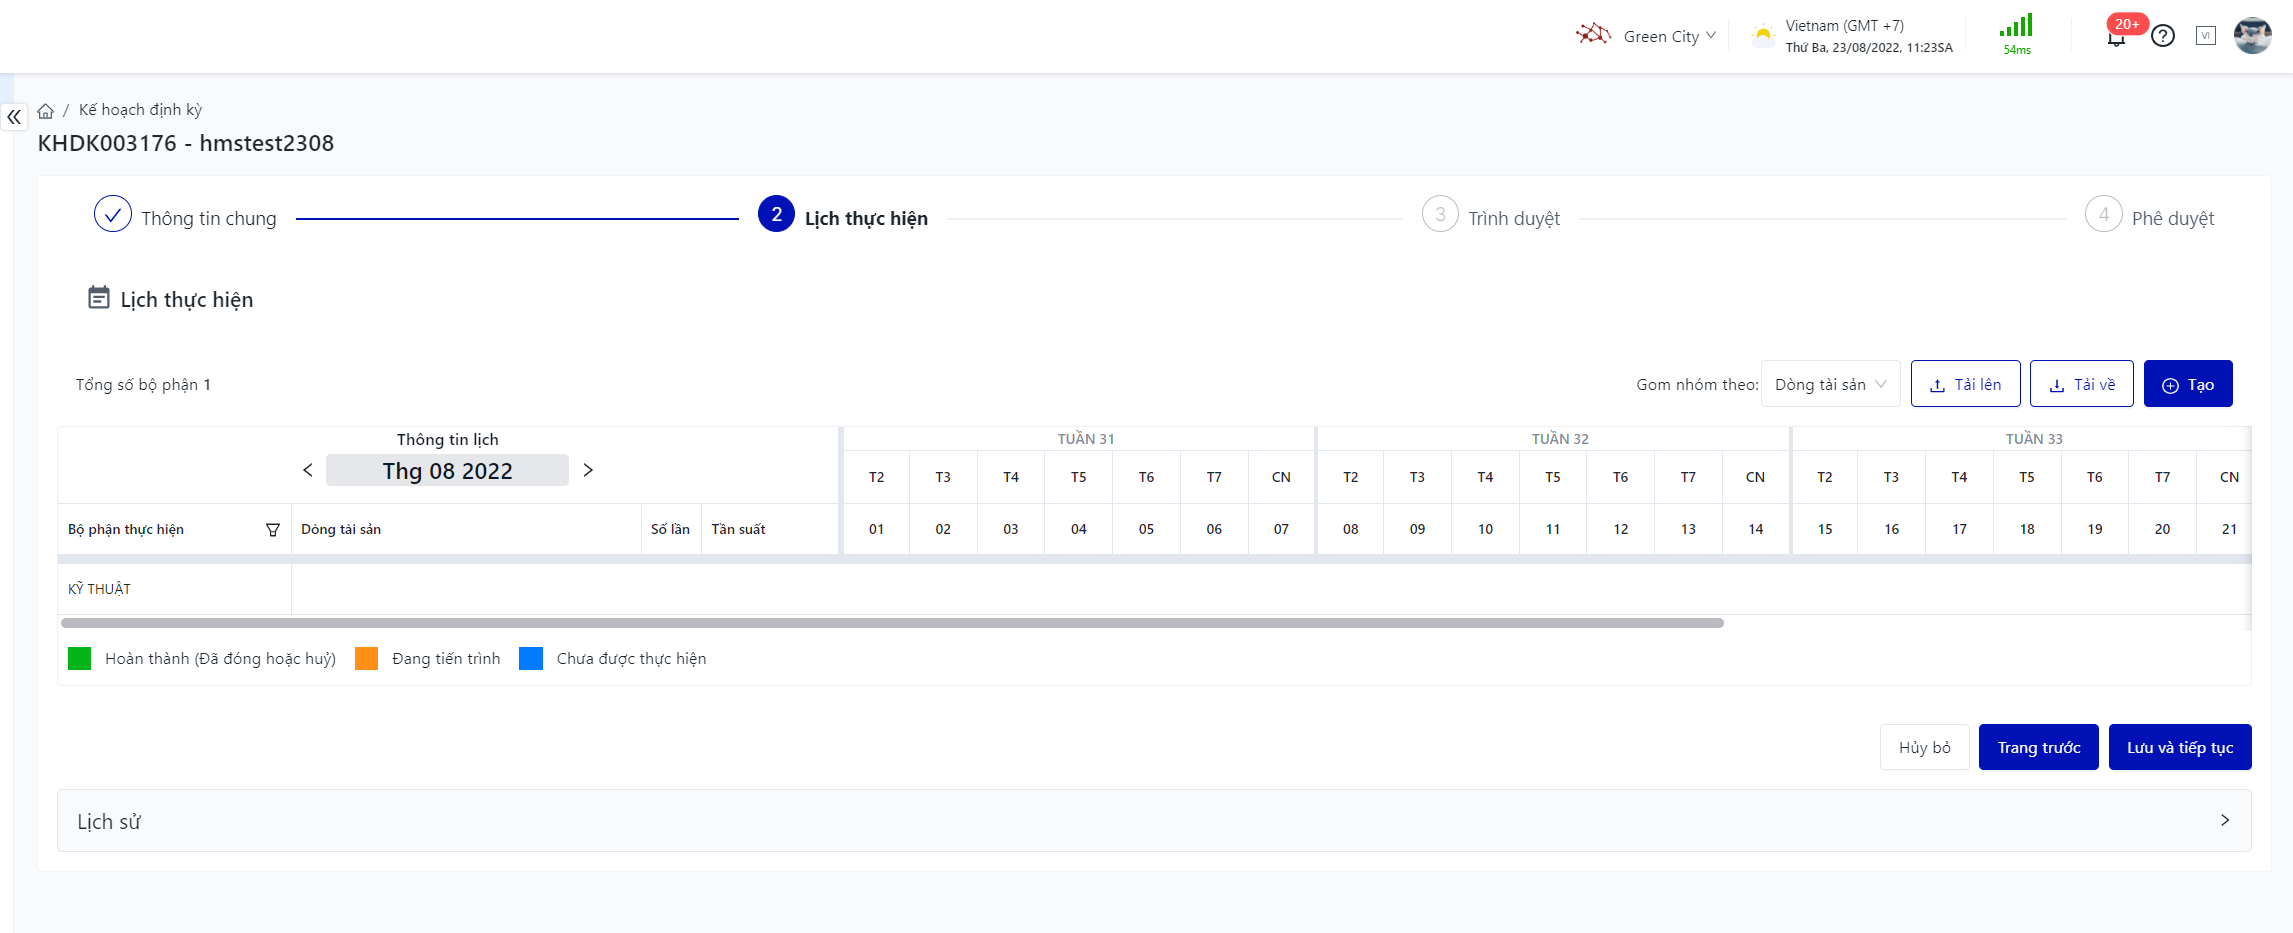
Task: Open the help question mark icon
Action: coord(2163,36)
